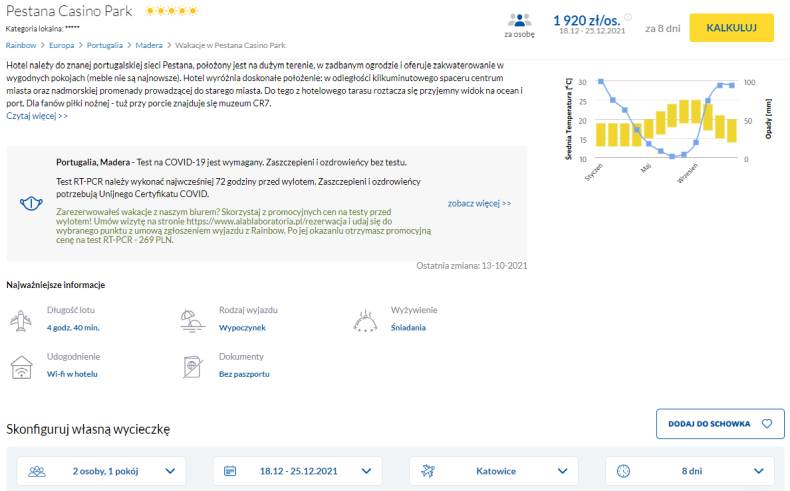Click the '1 920 zł/os.' price
The image size is (790, 491).
click(586, 21)
